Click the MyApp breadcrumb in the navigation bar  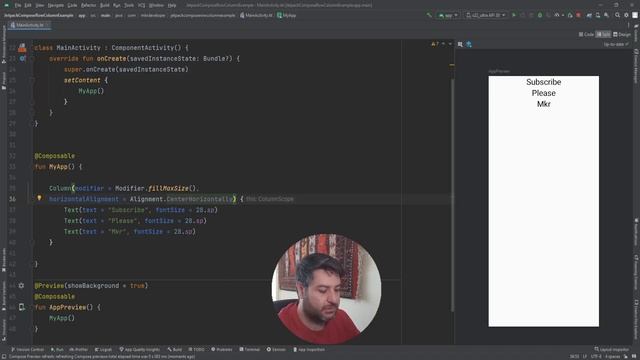[x=287, y=15]
